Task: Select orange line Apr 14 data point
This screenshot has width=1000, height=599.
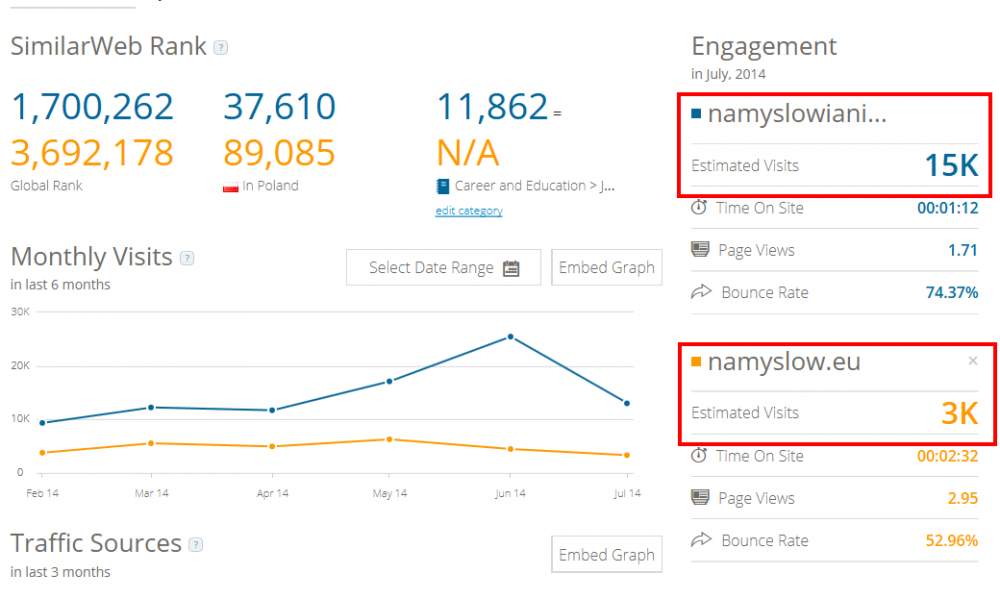Action: click(272, 447)
